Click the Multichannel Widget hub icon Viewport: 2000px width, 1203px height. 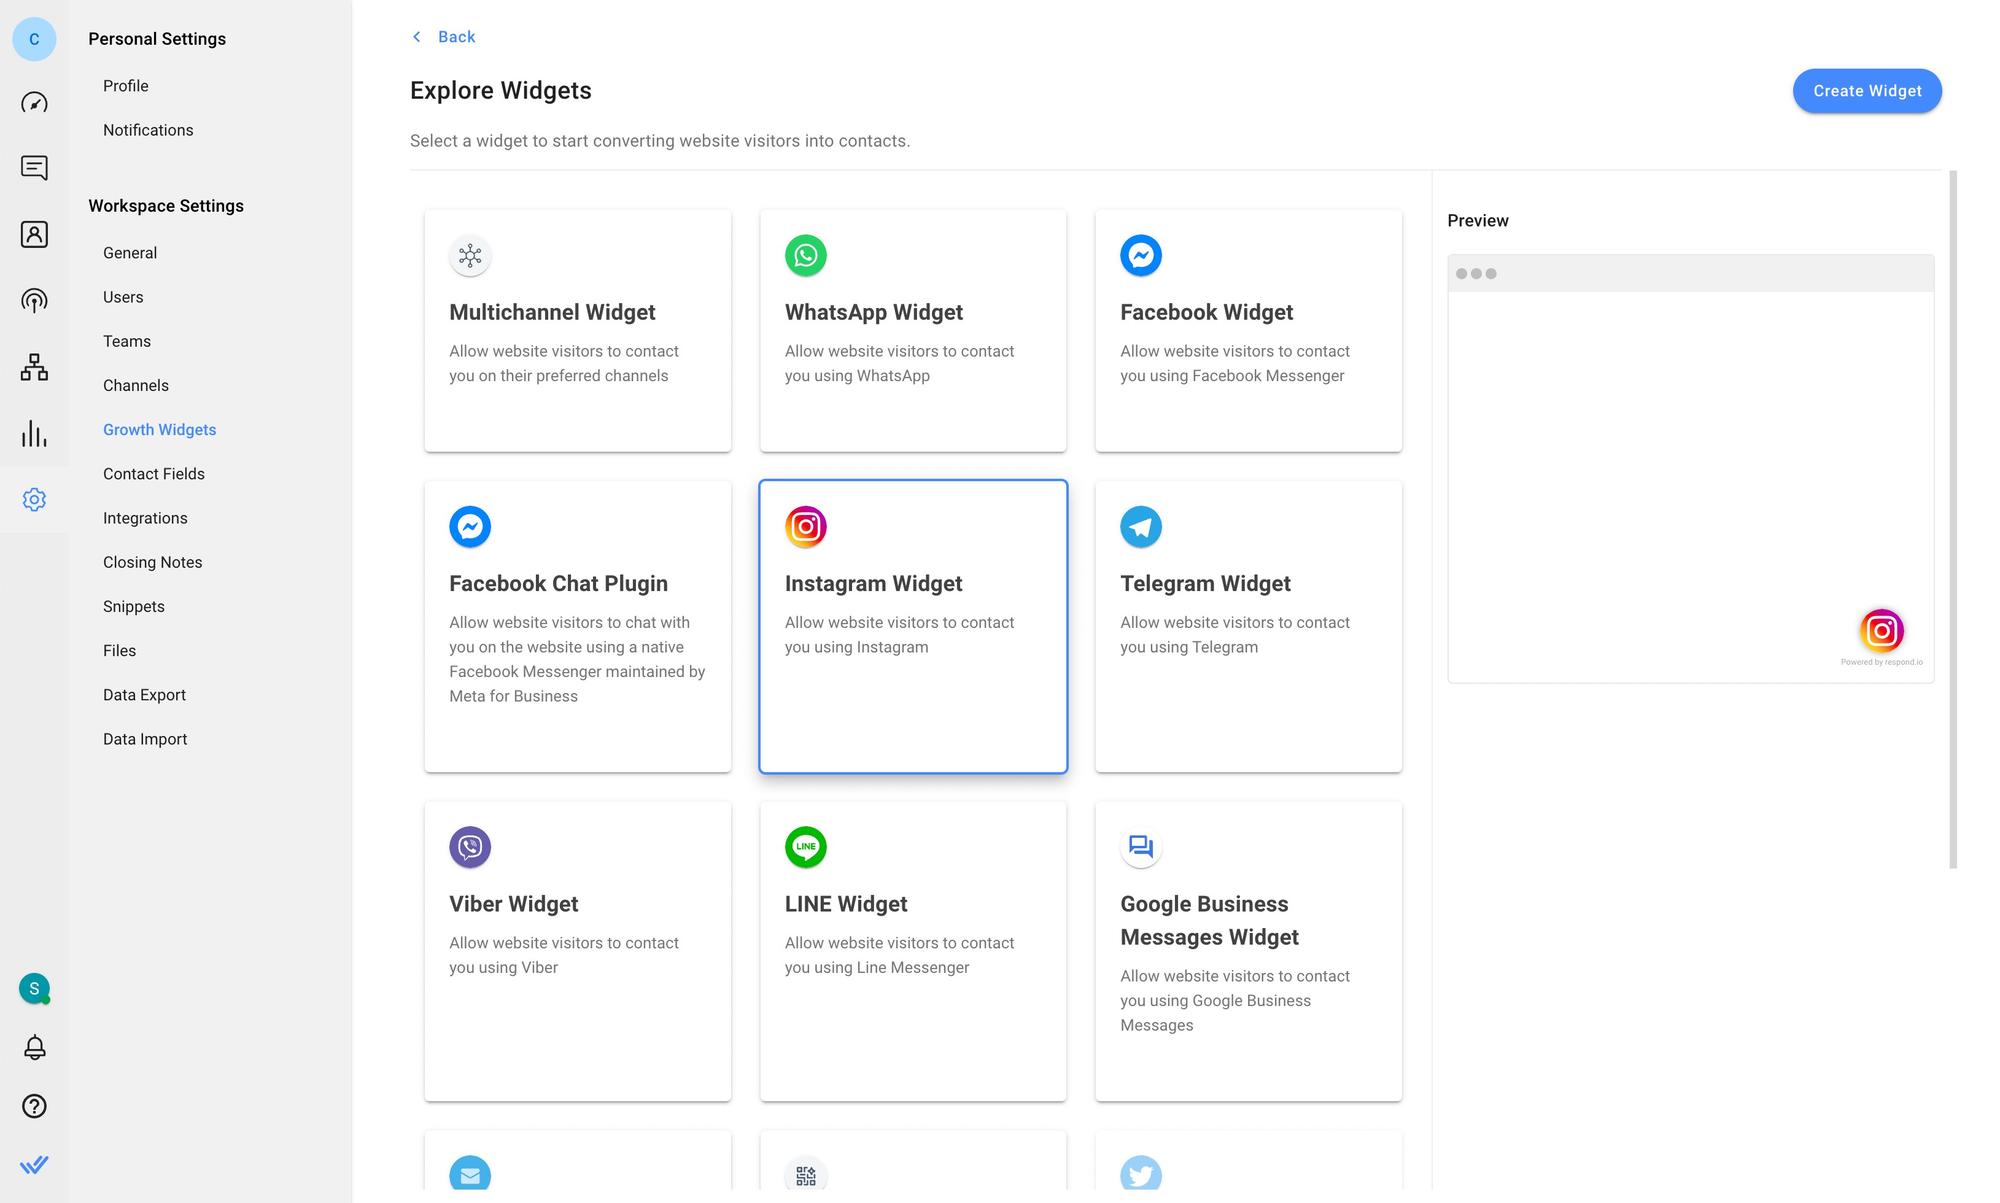[470, 256]
